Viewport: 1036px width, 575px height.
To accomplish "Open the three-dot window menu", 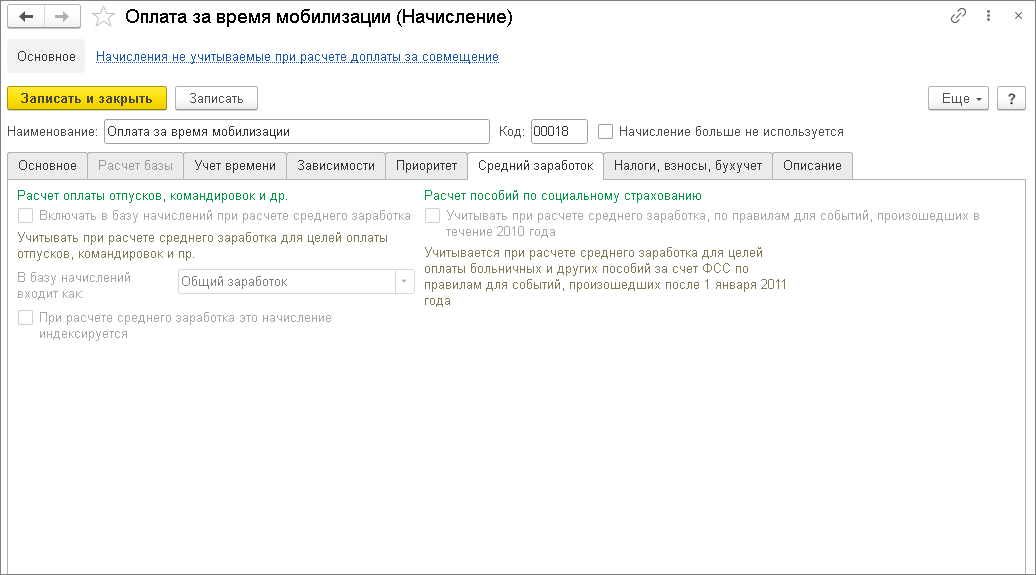I will point(988,17).
